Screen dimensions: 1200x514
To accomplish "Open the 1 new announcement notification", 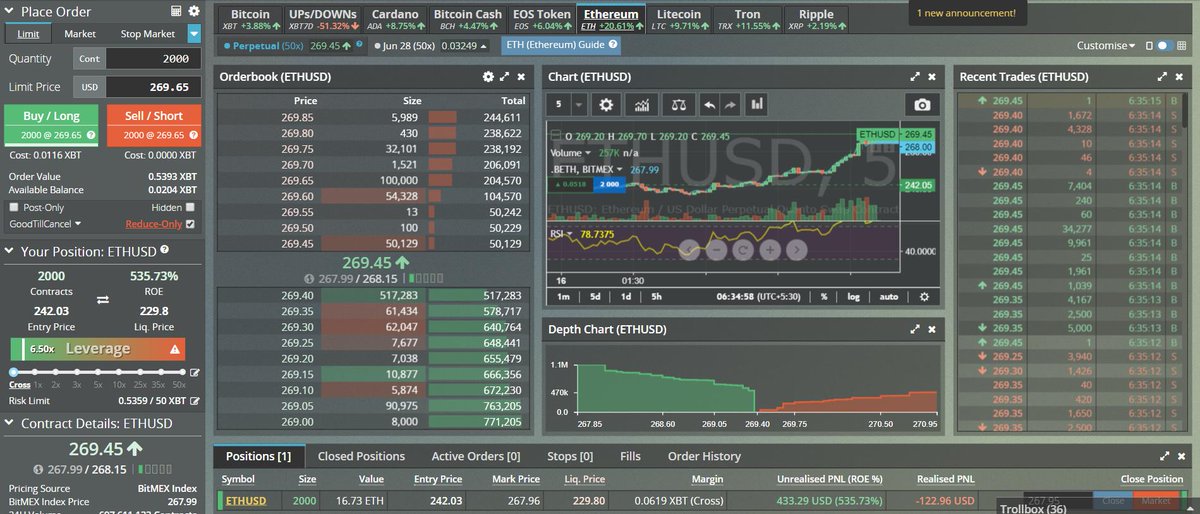I will click(966, 14).
